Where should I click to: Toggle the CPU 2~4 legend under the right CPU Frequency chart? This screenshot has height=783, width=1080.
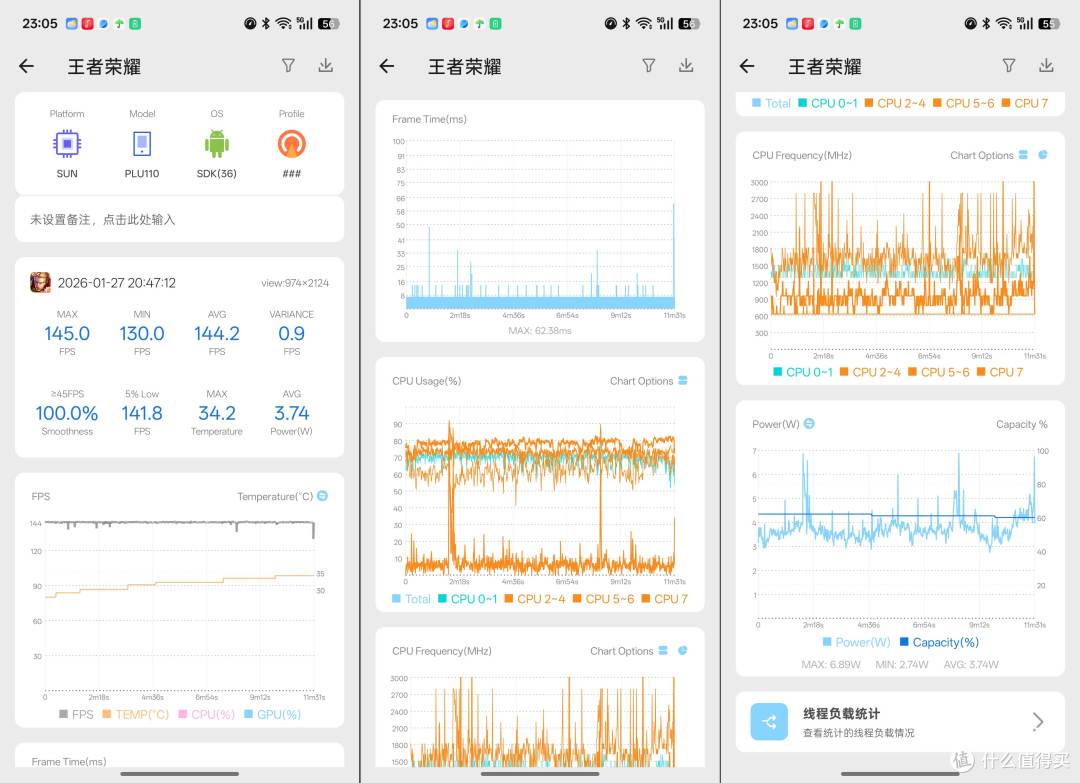point(870,372)
